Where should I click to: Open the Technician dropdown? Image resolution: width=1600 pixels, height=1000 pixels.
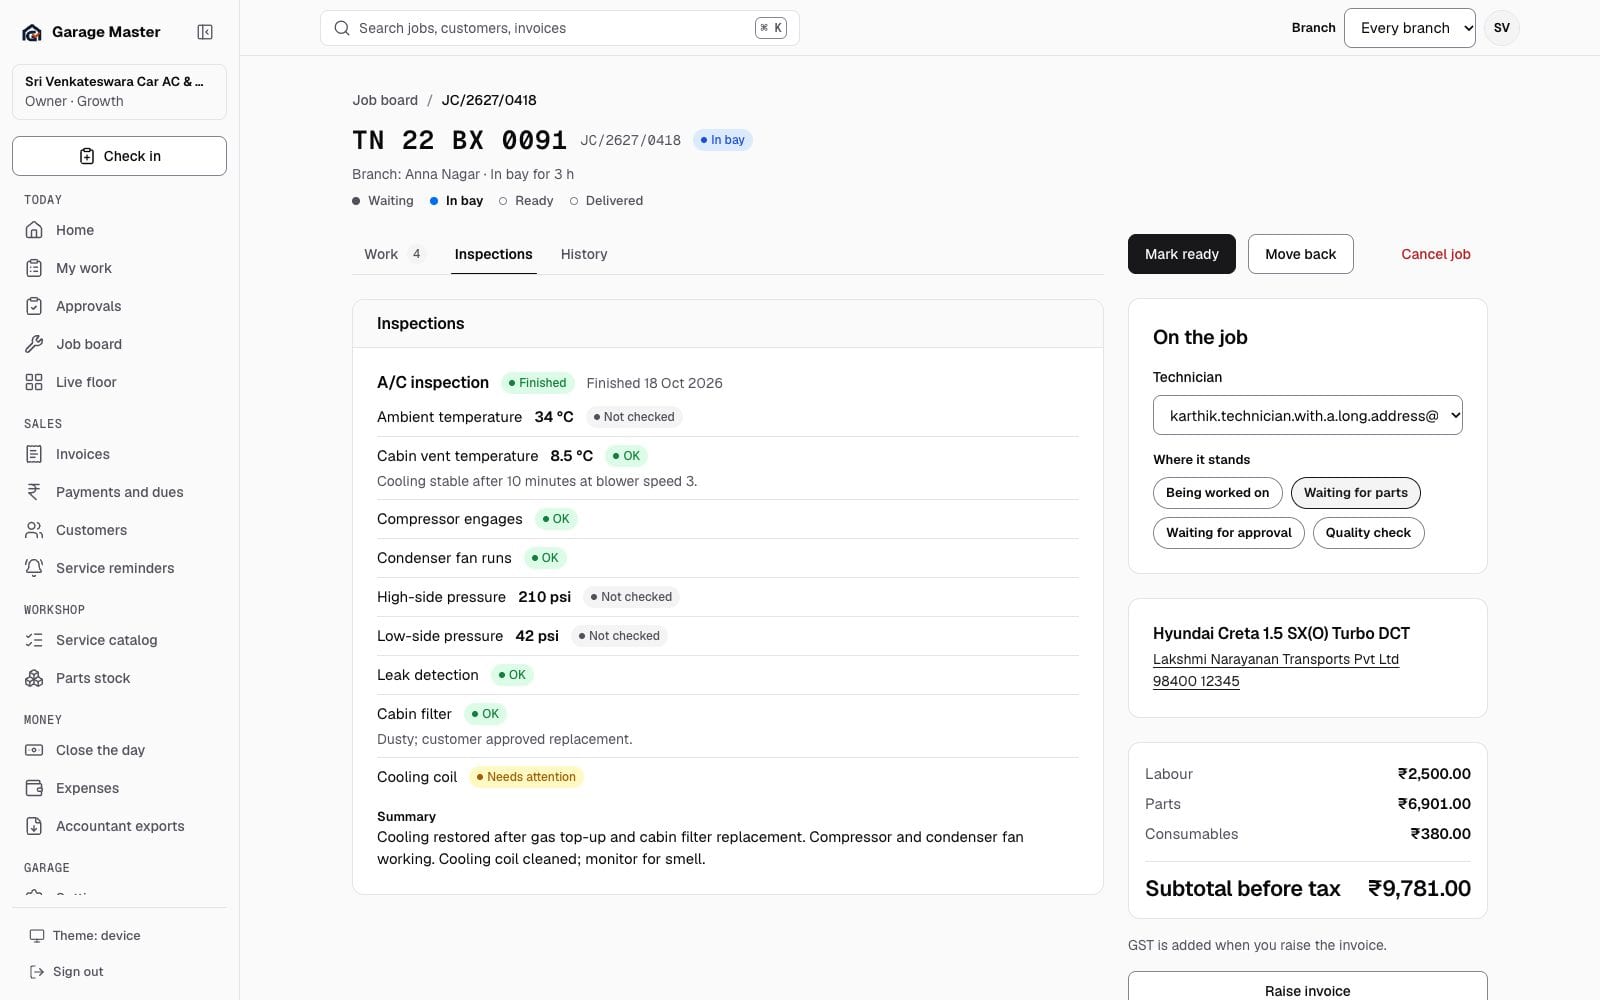pyautogui.click(x=1307, y=415)
